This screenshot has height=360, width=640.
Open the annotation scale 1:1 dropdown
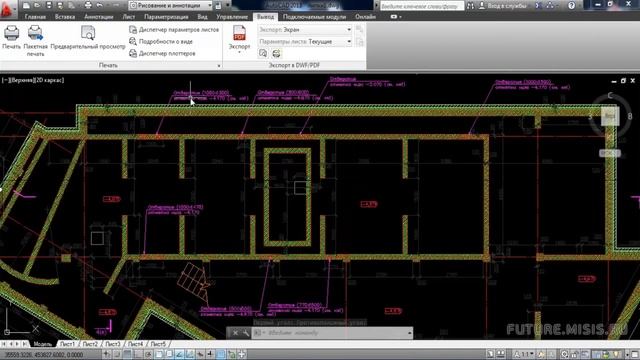coord(524,354)
